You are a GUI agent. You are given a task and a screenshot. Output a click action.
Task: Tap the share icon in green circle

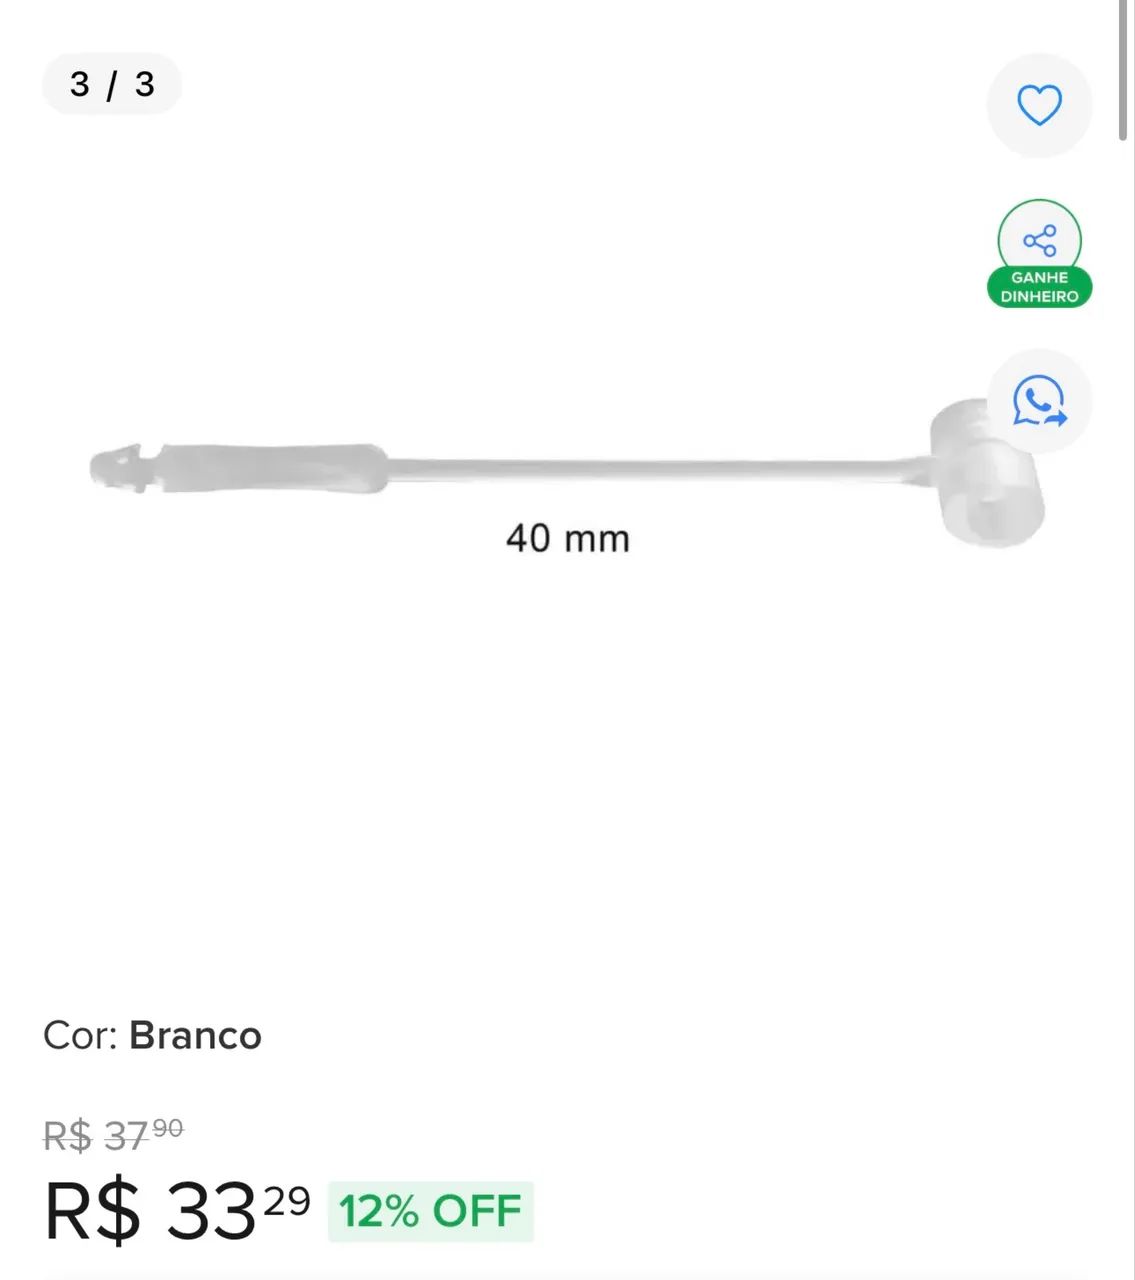pyautogui.click(x=1039, y=240)
